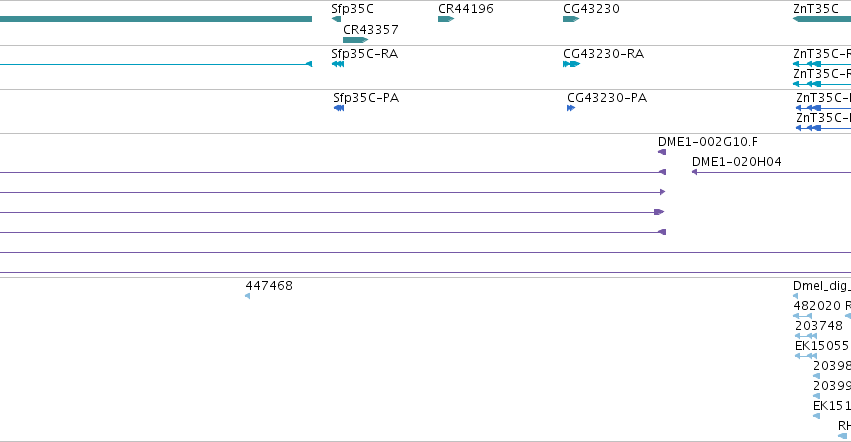Click the CG43230-PA protein label
The width and height of the screenshot is (851, 442).
click(607, 98)
